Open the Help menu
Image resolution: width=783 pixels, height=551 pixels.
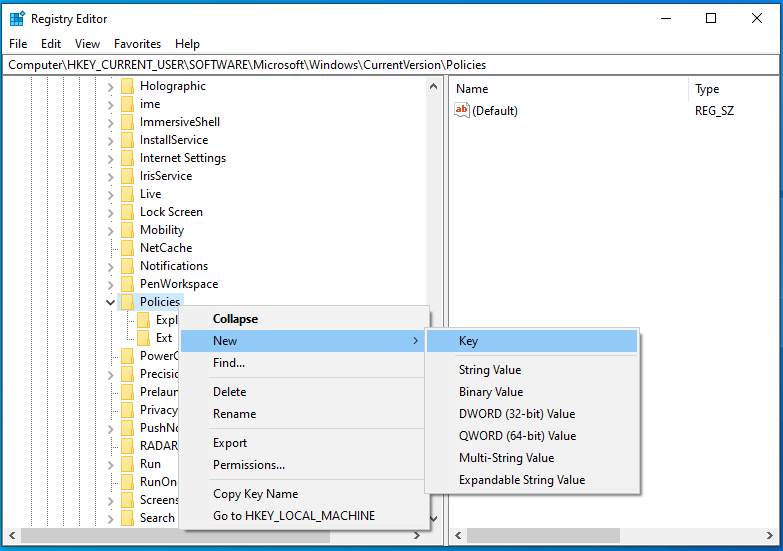click(x=187, y=44)
